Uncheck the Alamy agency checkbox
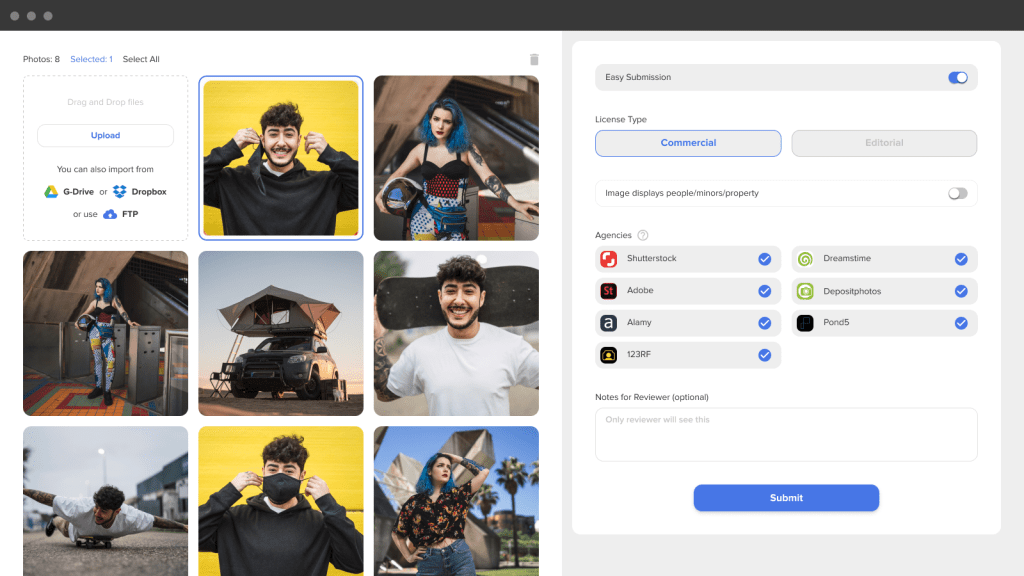Image resolution: width=1024 pixels, height=576 pixels. pos(764,323)
